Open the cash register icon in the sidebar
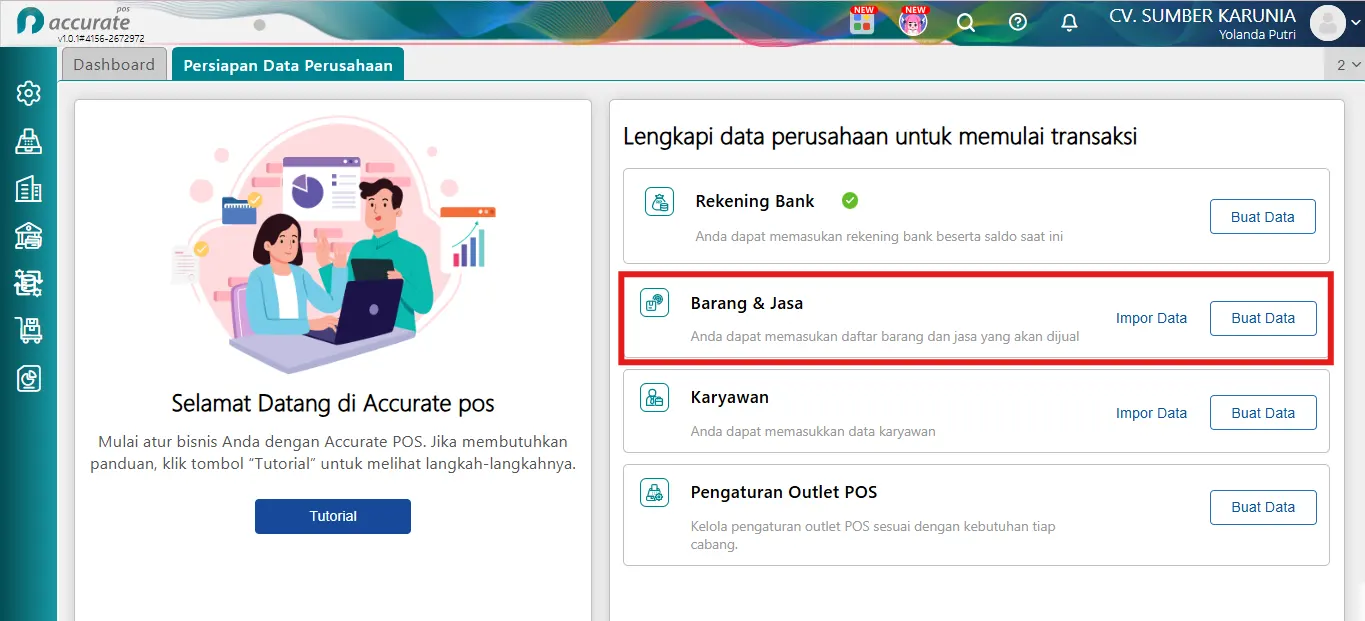 (x=28, y=141)
